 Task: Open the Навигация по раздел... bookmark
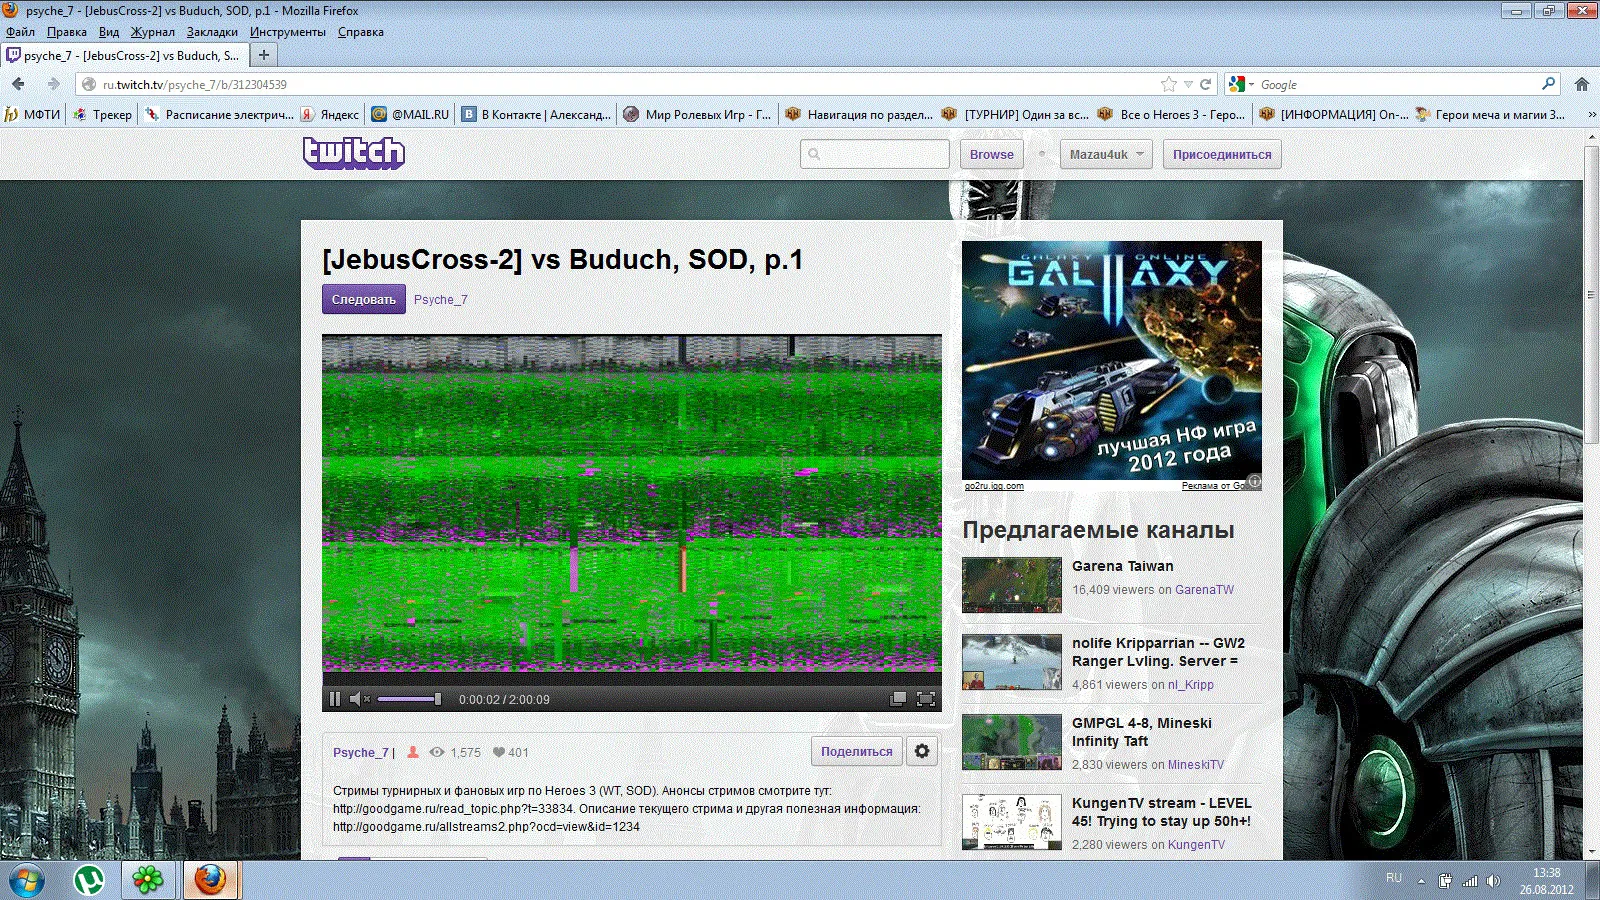859,114
